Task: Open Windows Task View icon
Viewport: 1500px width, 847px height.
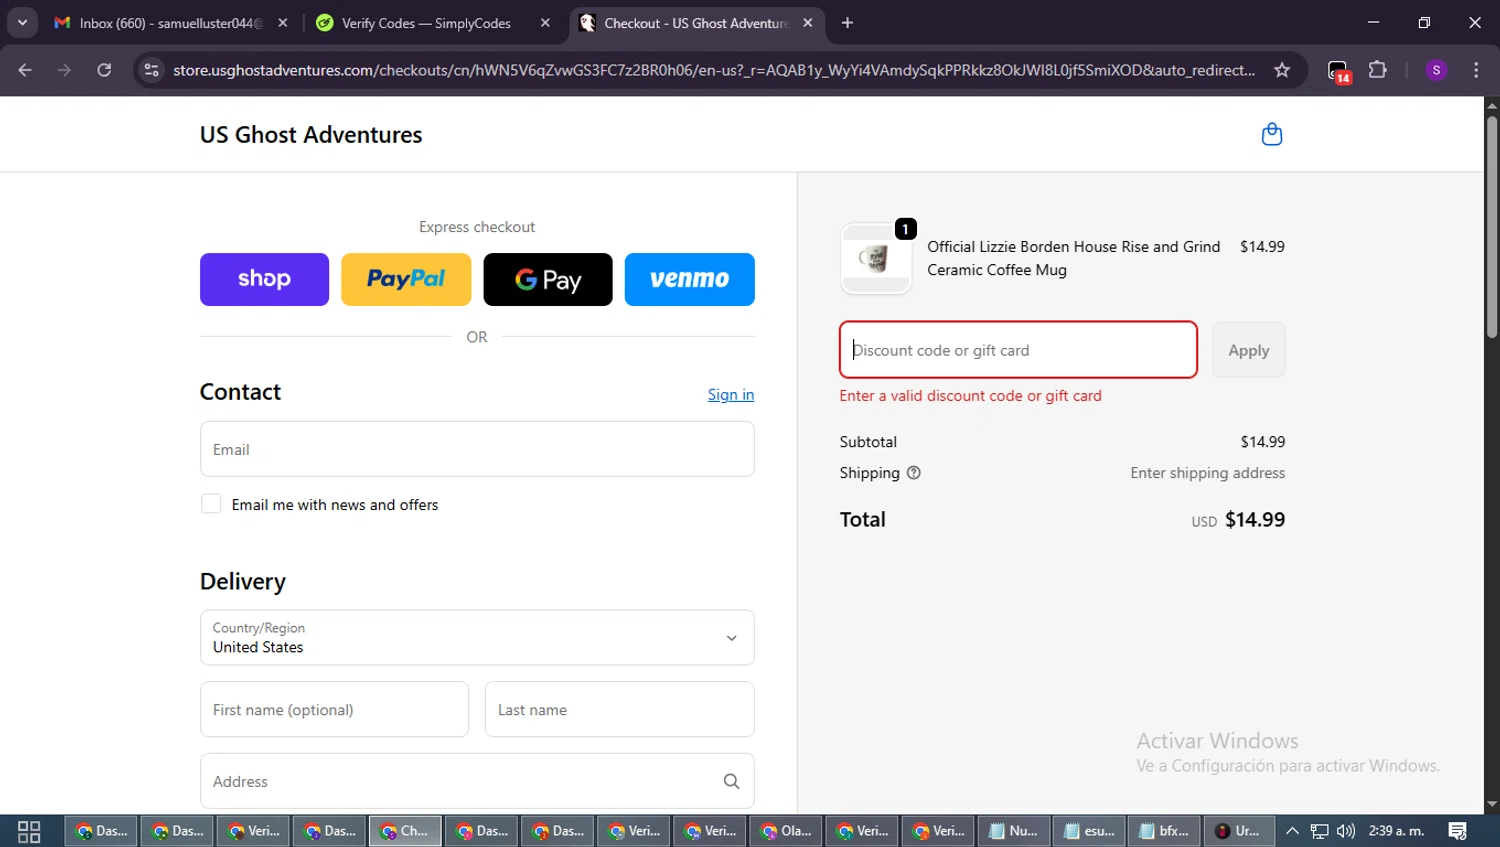Action: click(29, 831)
